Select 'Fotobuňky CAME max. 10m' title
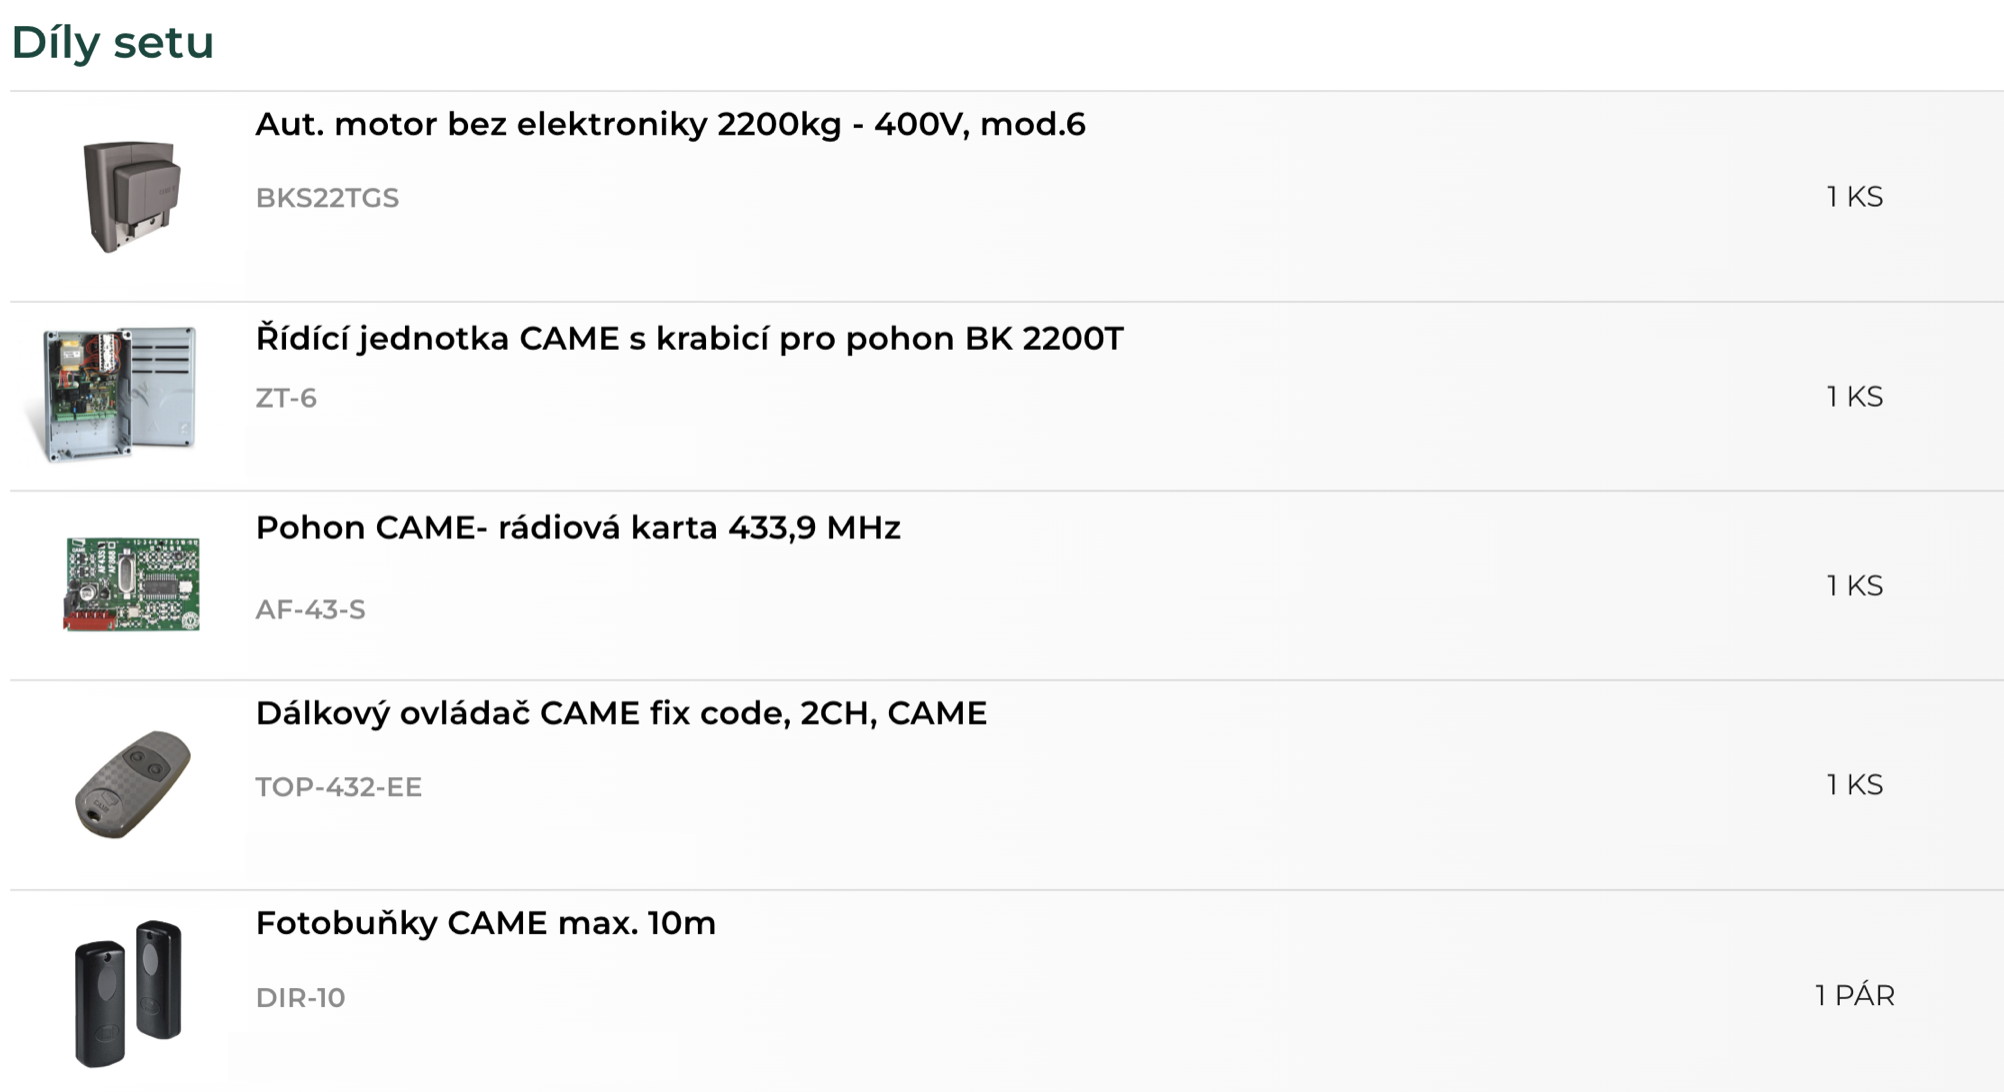This screenshot has width=2004, height=1092. (485, 922)
